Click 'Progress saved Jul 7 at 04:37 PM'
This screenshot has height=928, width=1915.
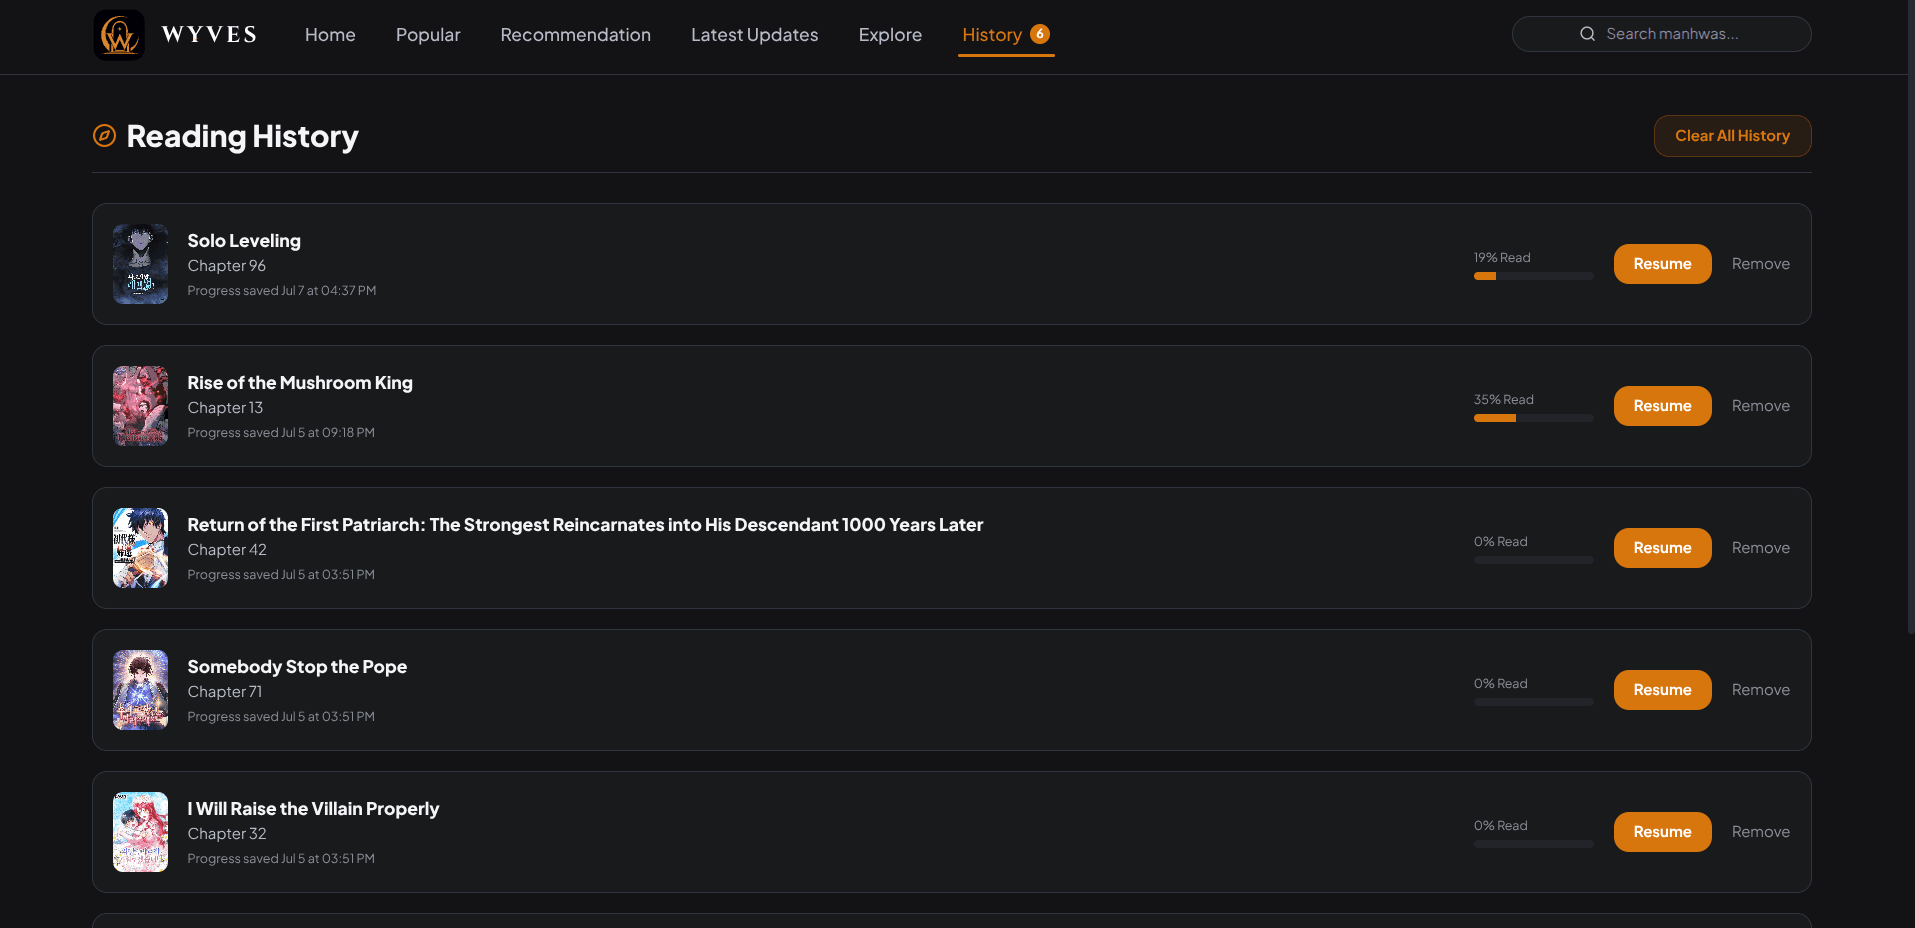click(x=282, y=291)
